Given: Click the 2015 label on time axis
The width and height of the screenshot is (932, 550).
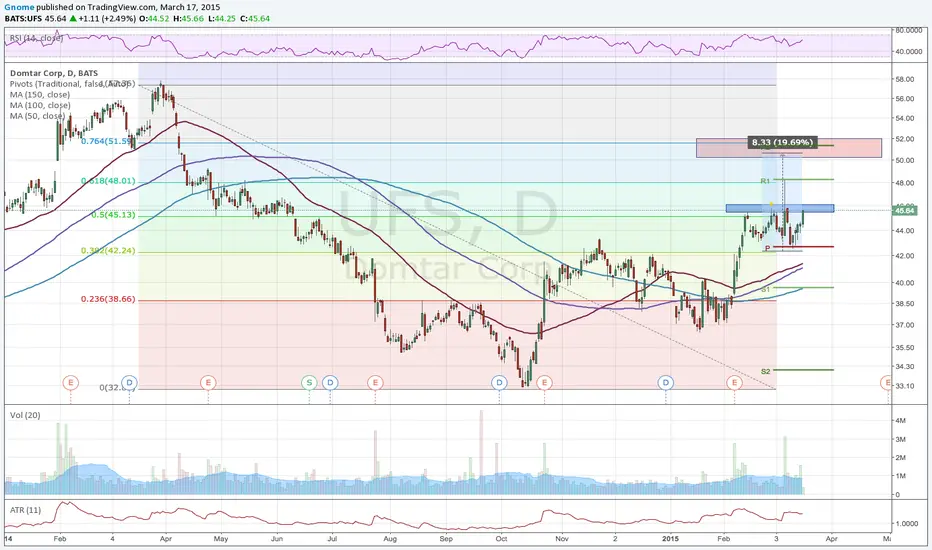Looking at the screenshot, I should (670, 539).
